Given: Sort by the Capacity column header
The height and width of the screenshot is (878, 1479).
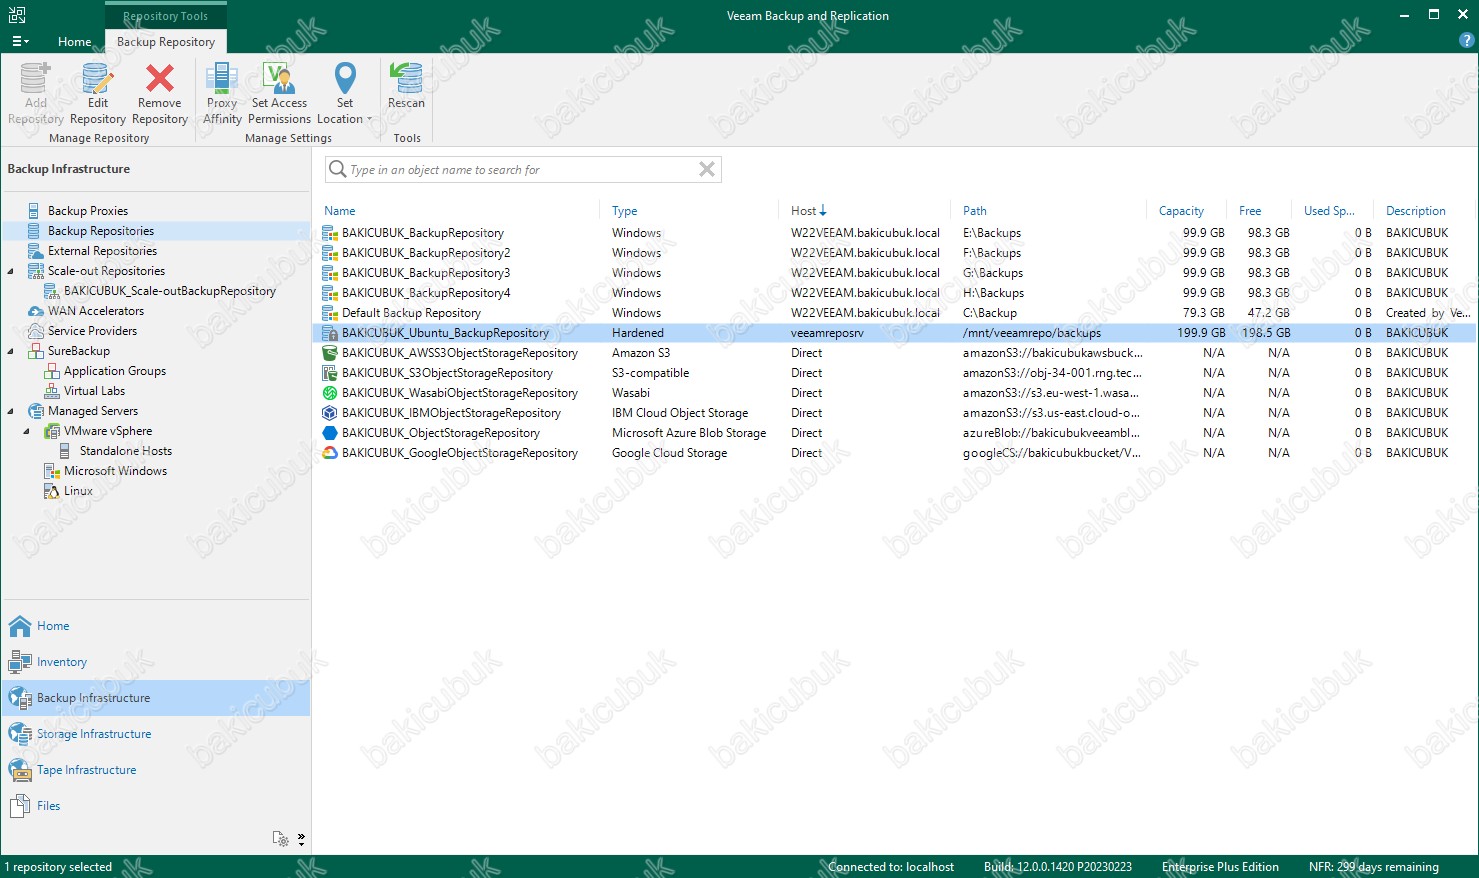Looking at the screenshot, I should tap(1181, 211).
